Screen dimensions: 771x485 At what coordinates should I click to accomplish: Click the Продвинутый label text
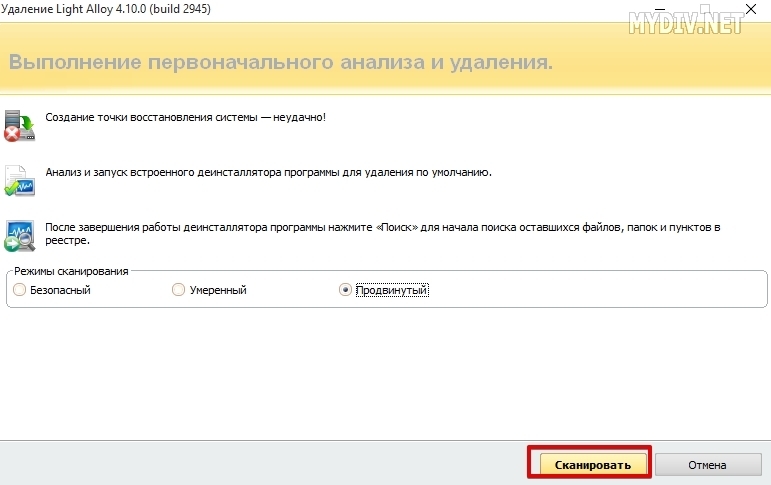tap(392, 290)
